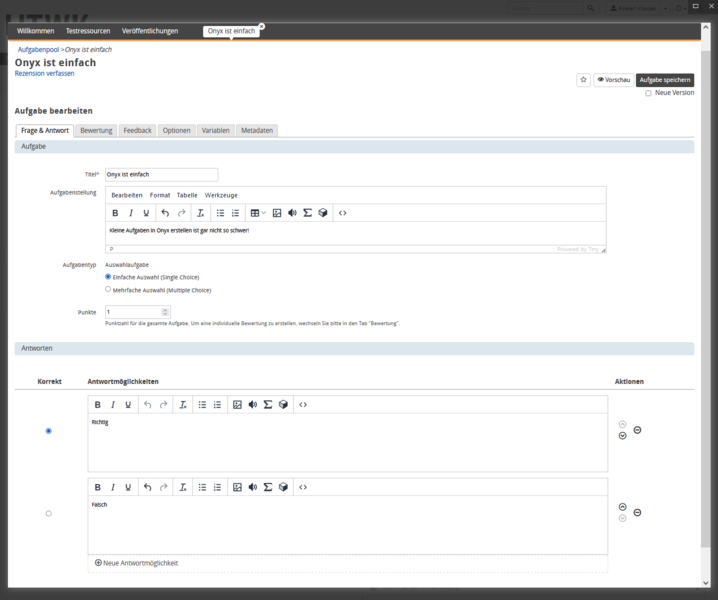Open Vorschau preview
The width and height of the screenshot is (718, 600).
[x=614, y=80]
